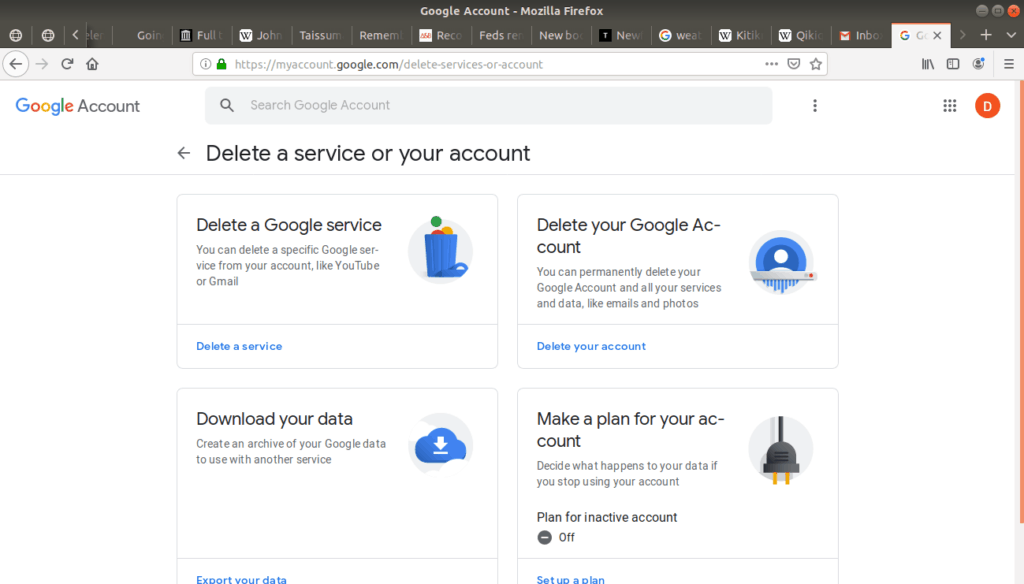Switch to the New bo tab

click(560, 35)
